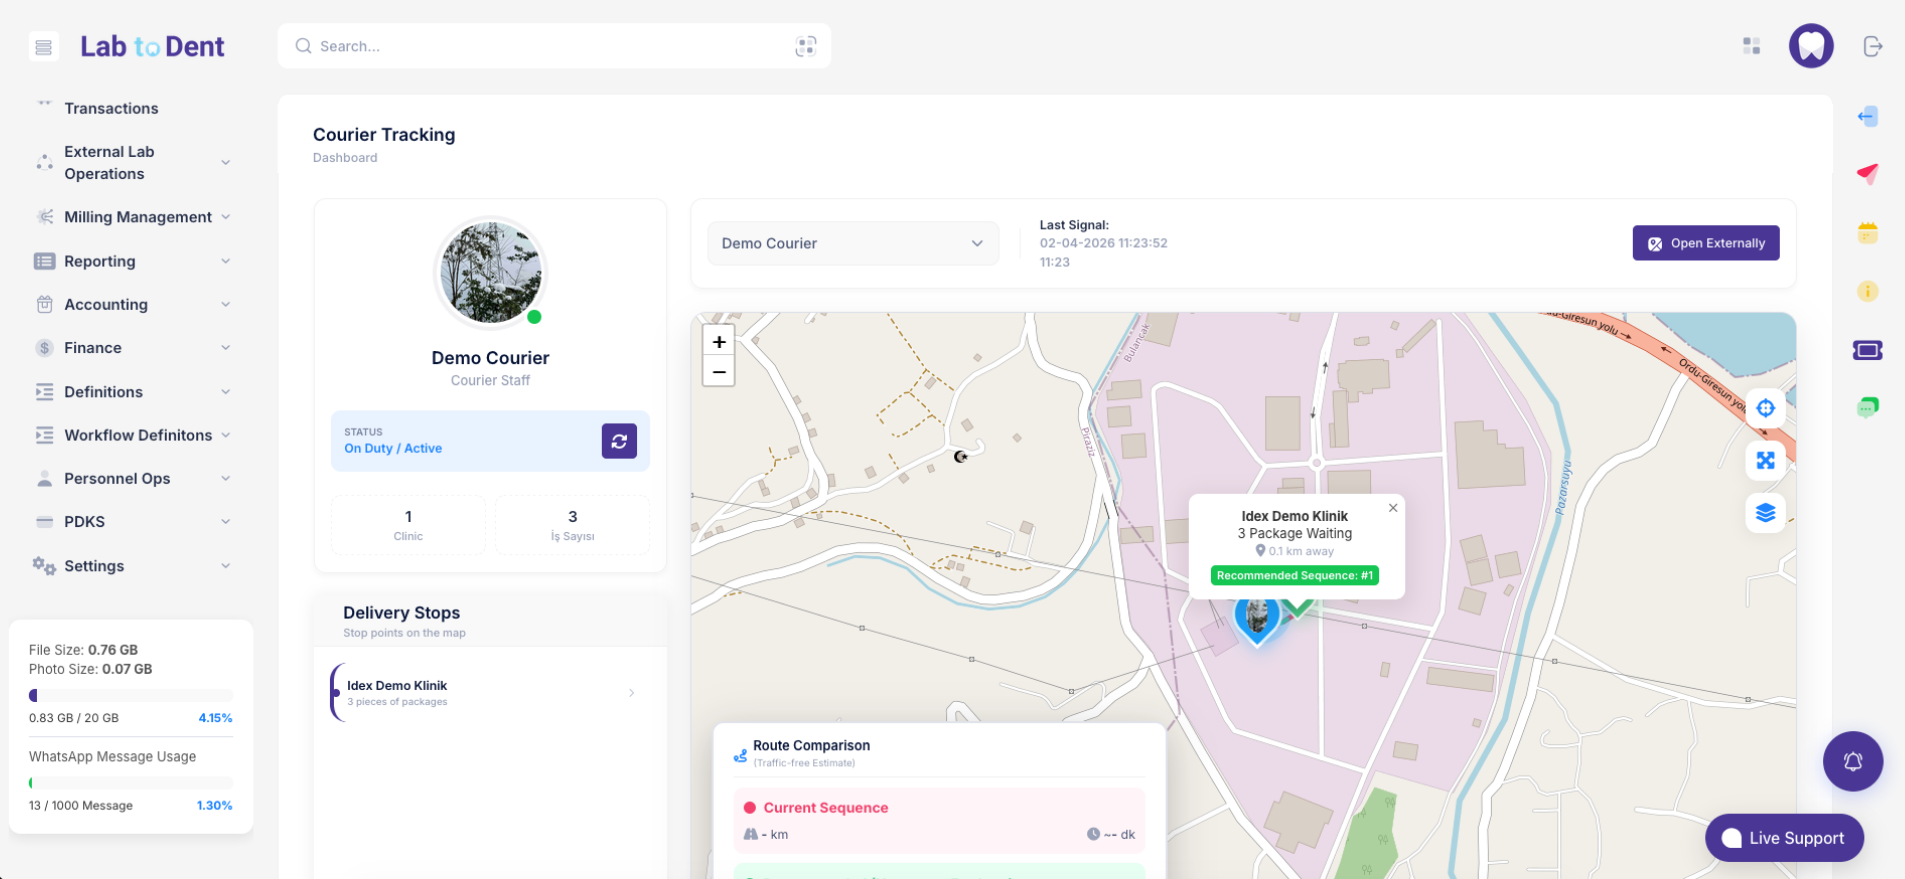
Task: Open Live Support chat
Action: [1784, 838]
